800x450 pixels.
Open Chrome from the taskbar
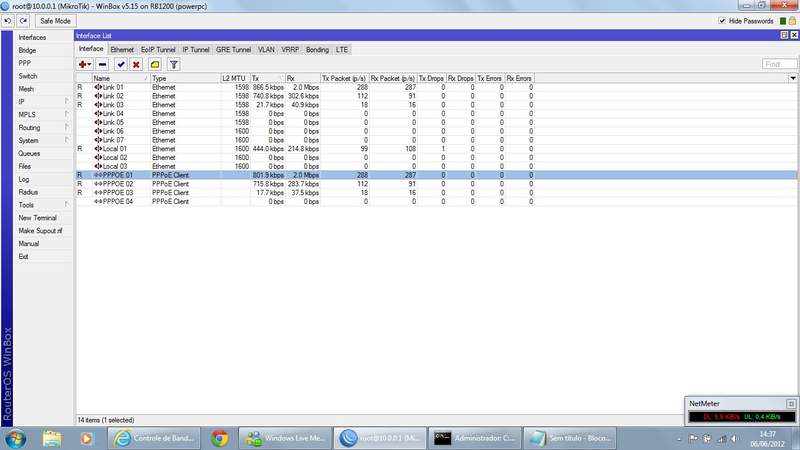pos(220,438)
